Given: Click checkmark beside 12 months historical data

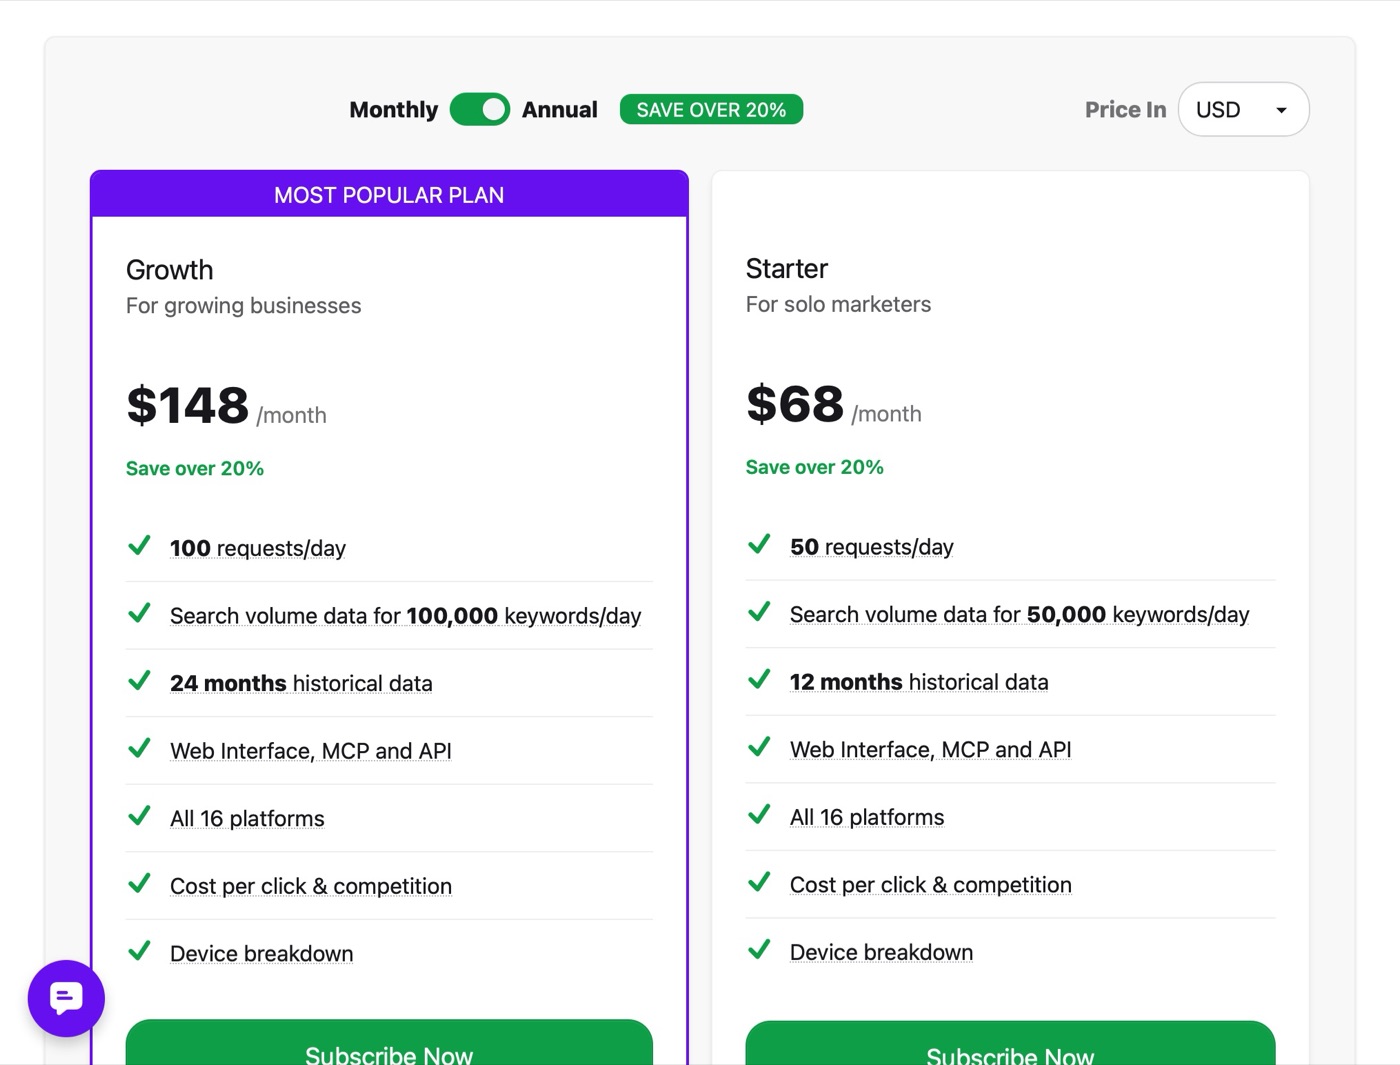Looking at the screenshot, I should coord(759,680).
